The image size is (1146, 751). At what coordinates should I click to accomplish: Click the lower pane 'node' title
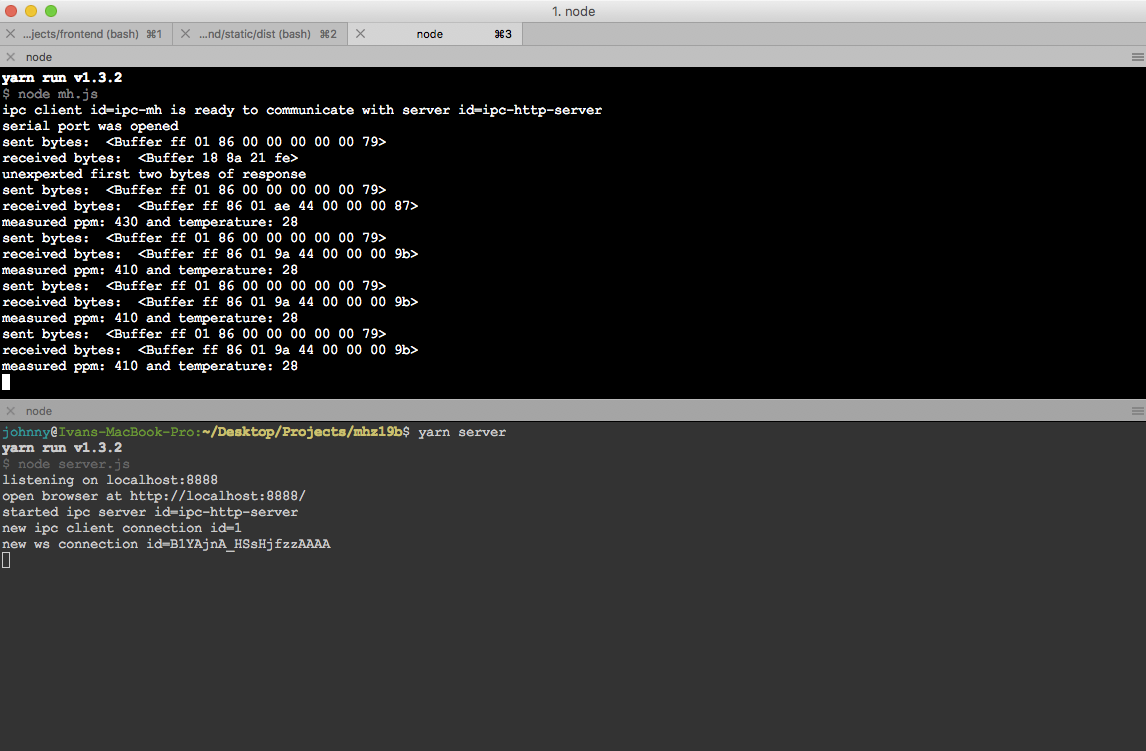39,411
